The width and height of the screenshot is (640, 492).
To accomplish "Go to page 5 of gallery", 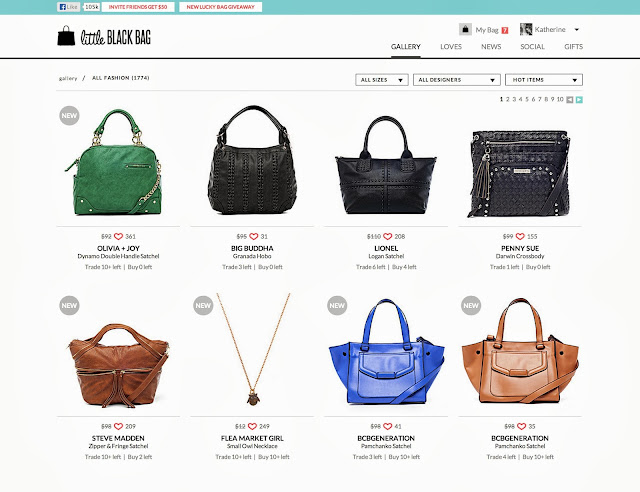I will (527, 99).
